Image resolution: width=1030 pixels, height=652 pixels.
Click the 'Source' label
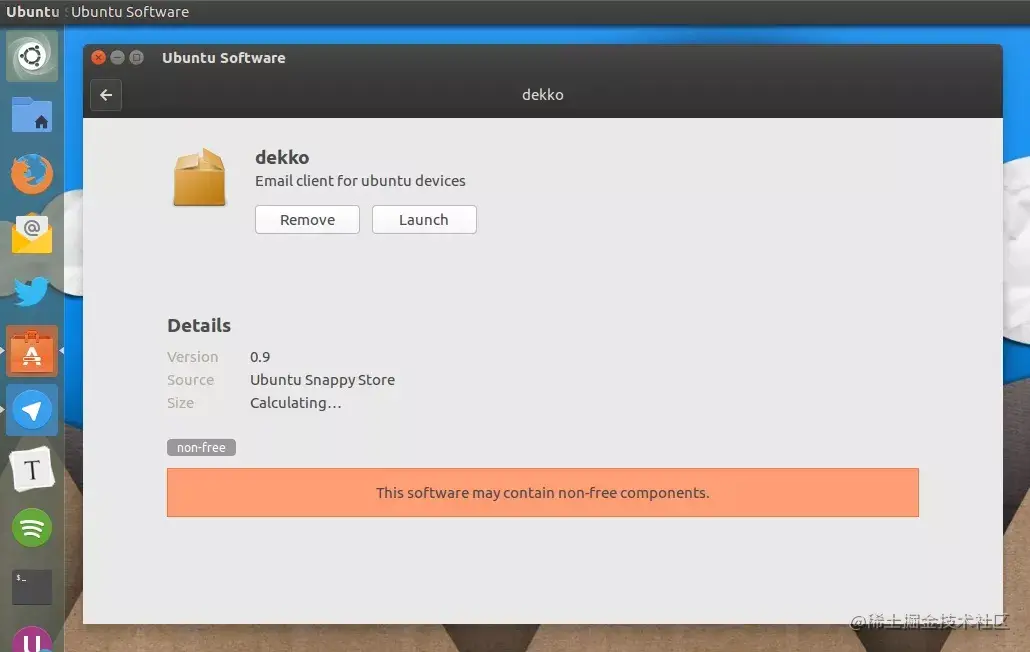190,380
